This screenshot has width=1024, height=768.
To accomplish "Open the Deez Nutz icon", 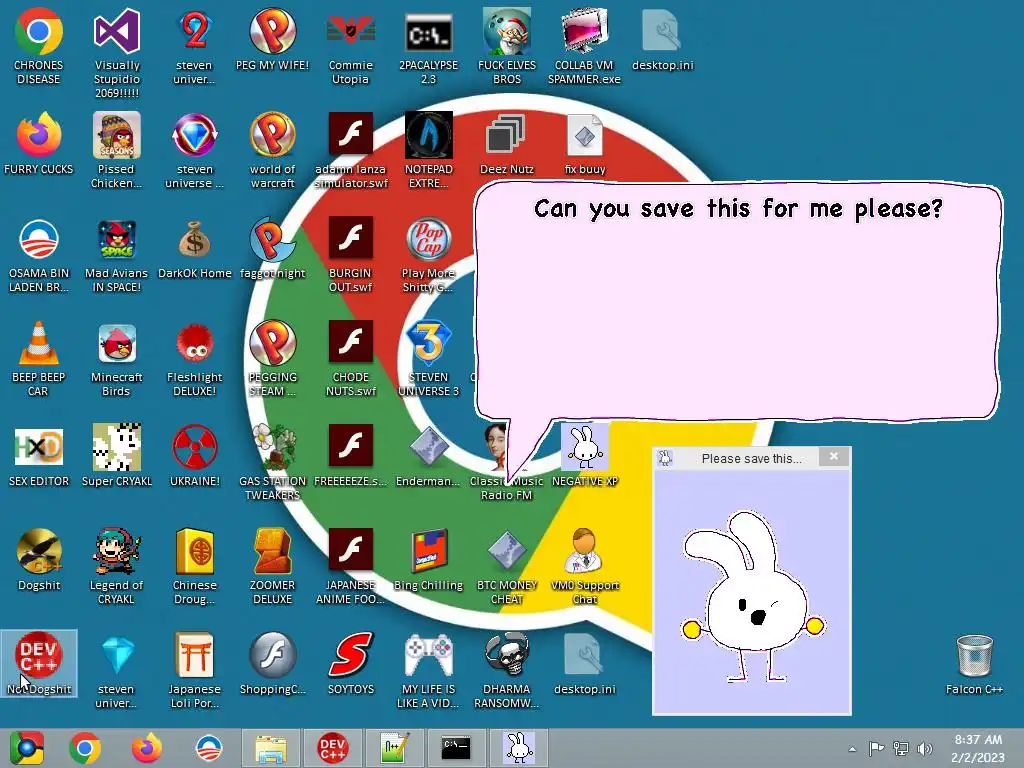I will pyautogui.click(x=506, y=135).
